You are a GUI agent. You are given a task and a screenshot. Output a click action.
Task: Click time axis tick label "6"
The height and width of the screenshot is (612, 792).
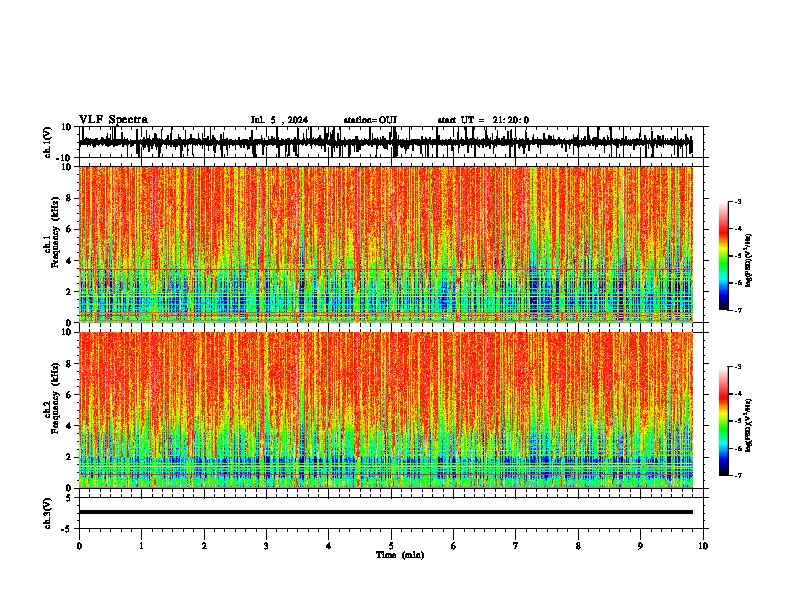454,546
